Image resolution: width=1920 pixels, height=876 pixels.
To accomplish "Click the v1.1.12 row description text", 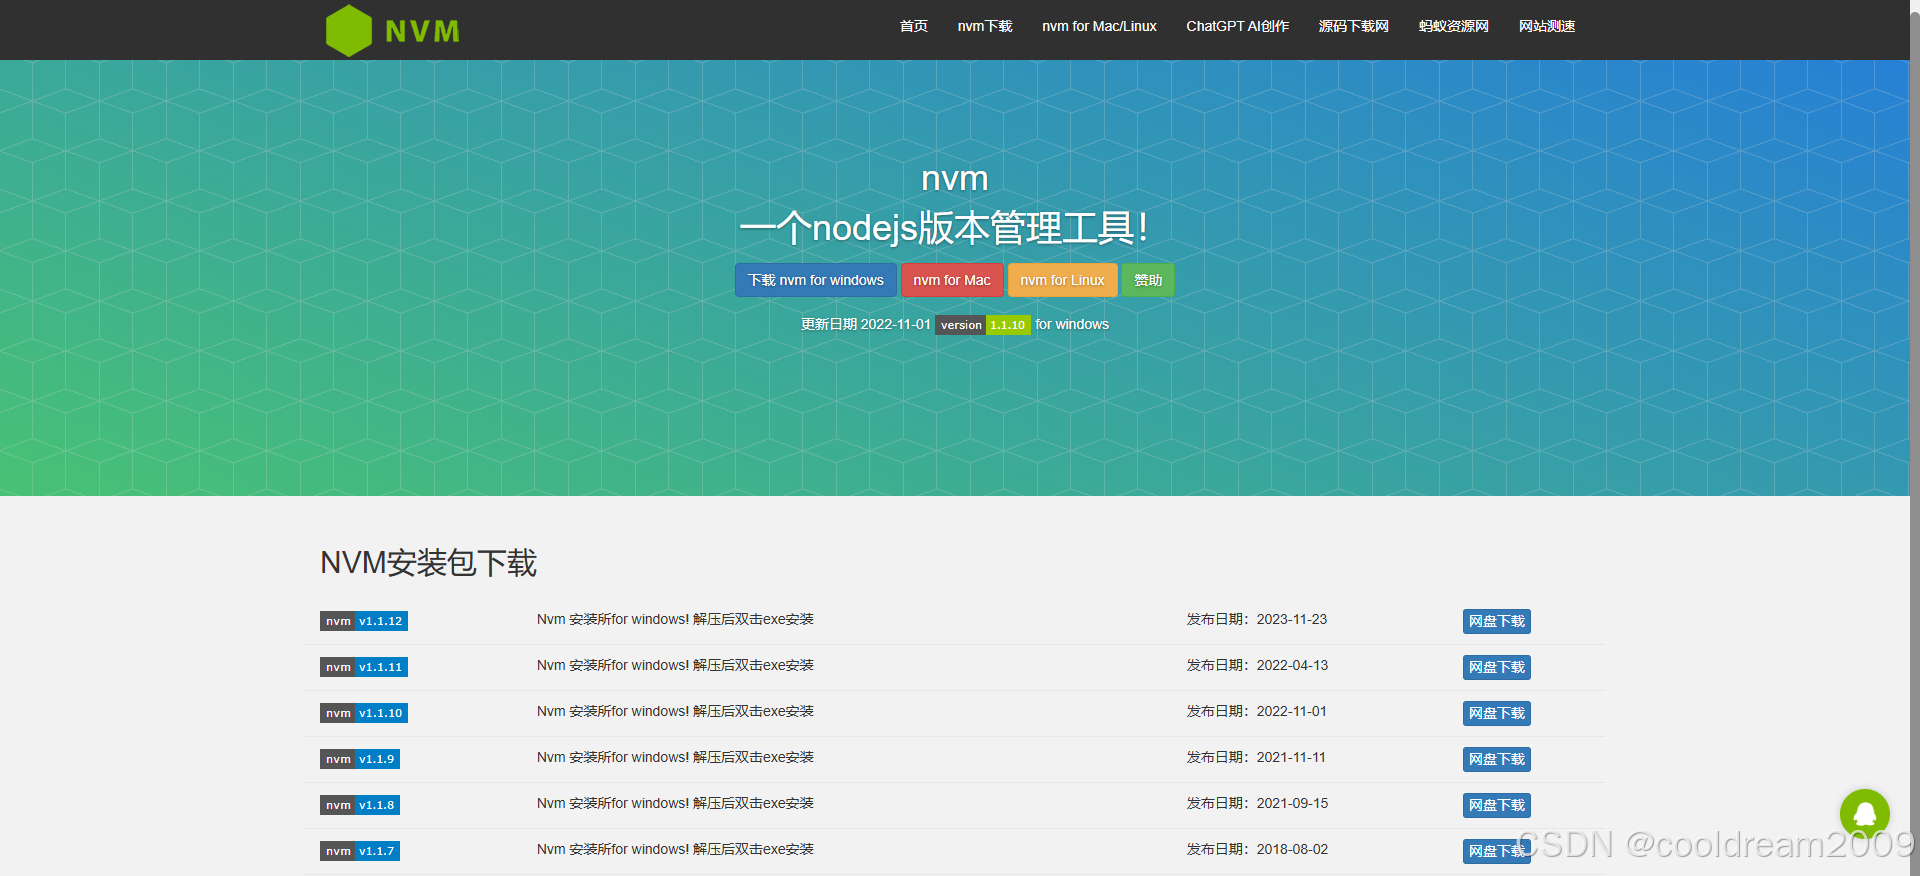I will [675, 619].
